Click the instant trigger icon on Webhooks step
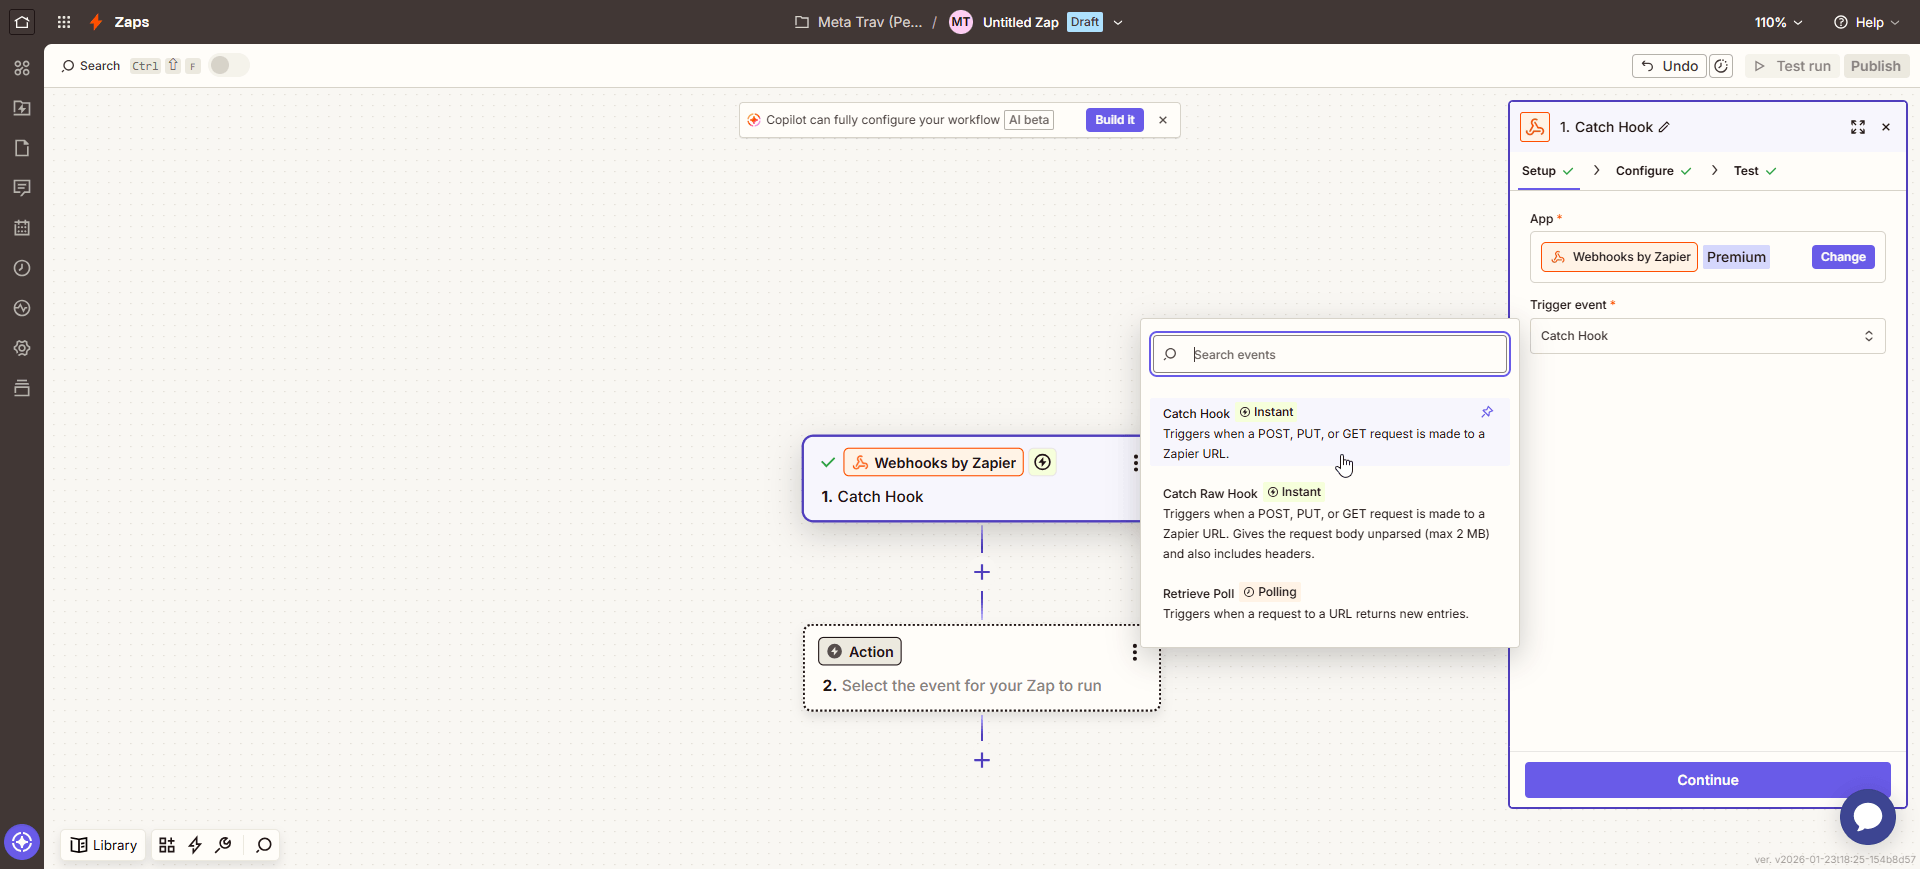 (x=1043, y=462)
